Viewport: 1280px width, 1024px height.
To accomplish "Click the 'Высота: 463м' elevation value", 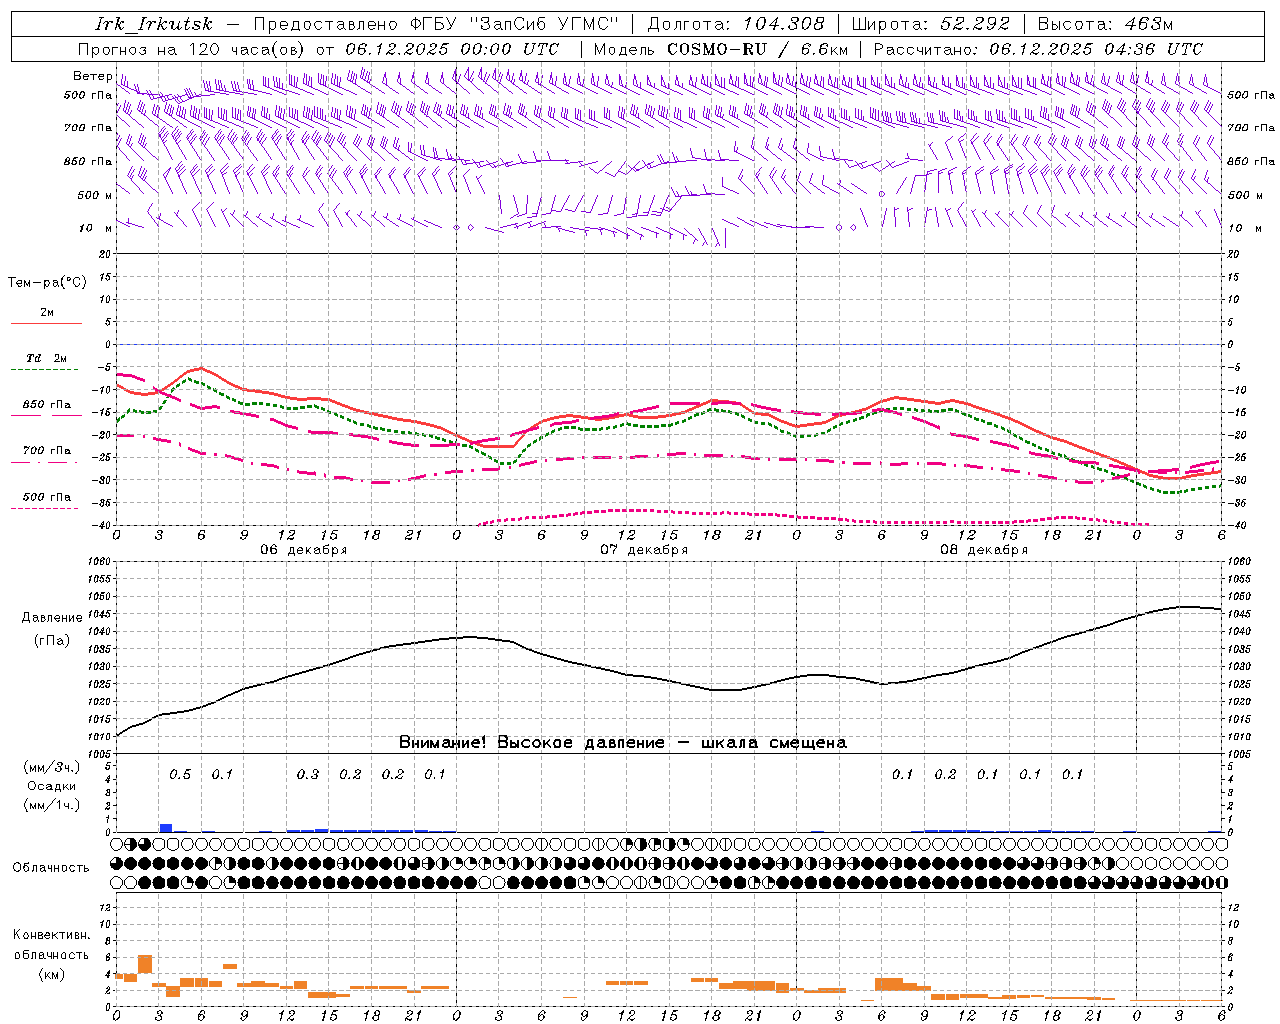I will click(1105, 24).
